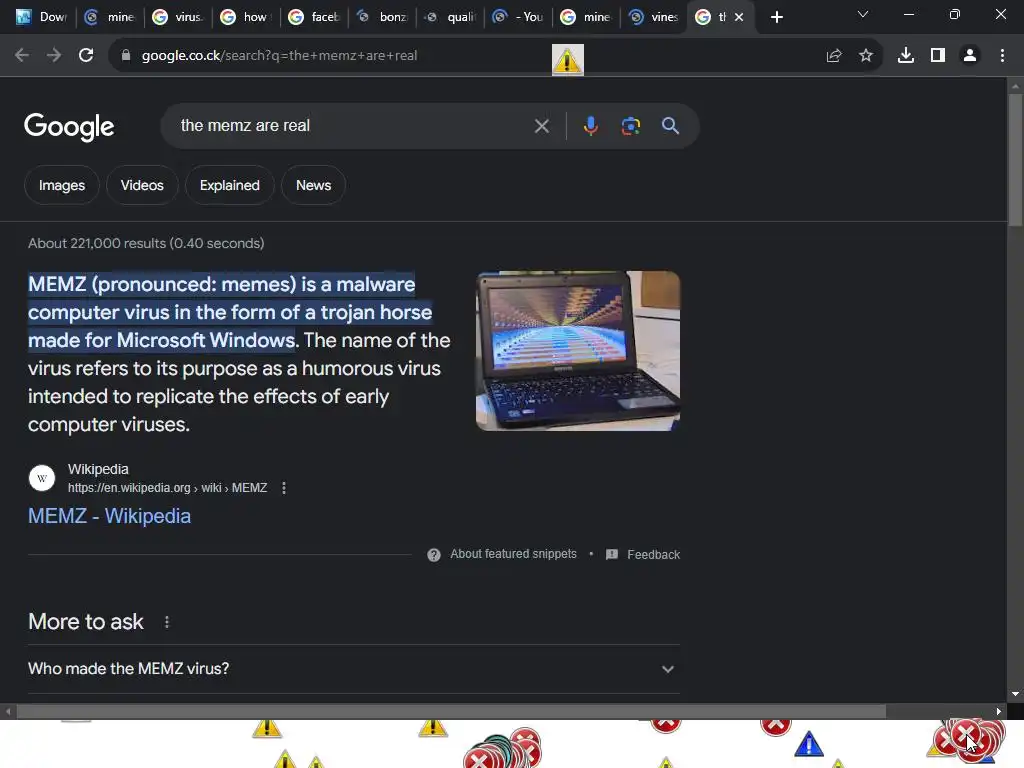Open the profile avatar icon

[x=970, y=56]
